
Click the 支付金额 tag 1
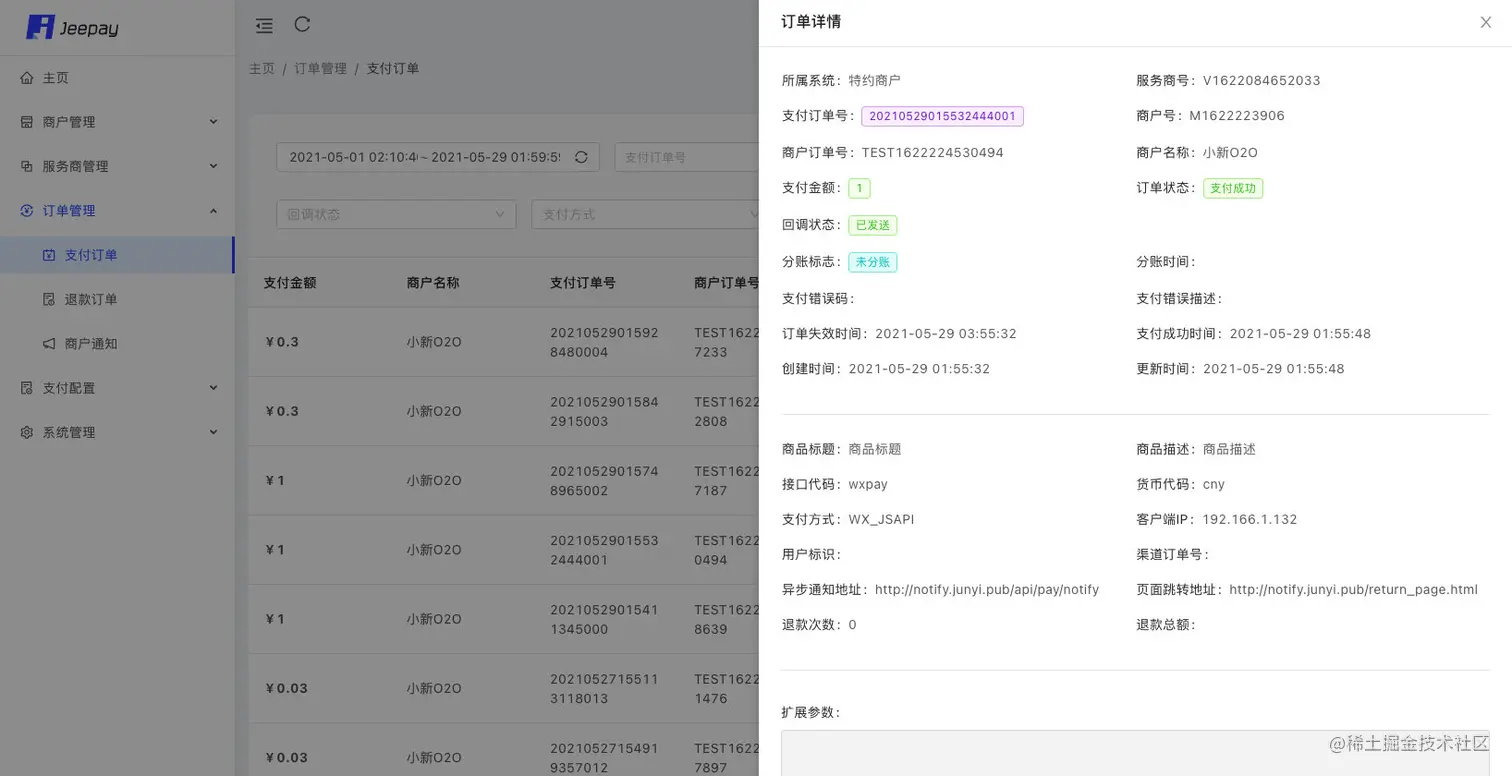(x=859, y=188)
